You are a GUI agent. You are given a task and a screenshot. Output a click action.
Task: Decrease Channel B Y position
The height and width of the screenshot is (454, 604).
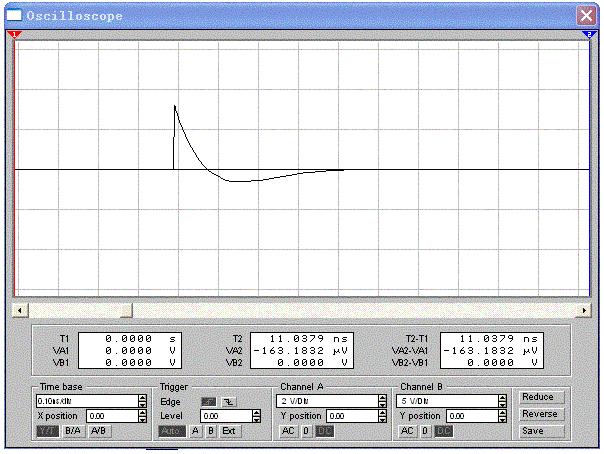click(503, 419)
